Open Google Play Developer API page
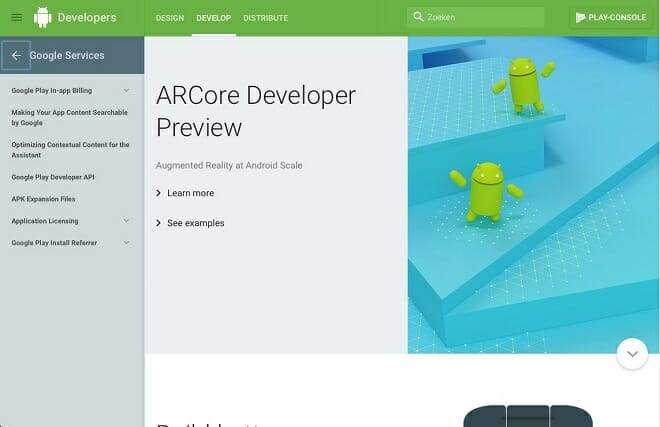660x427 pixels. pos(53,177)
